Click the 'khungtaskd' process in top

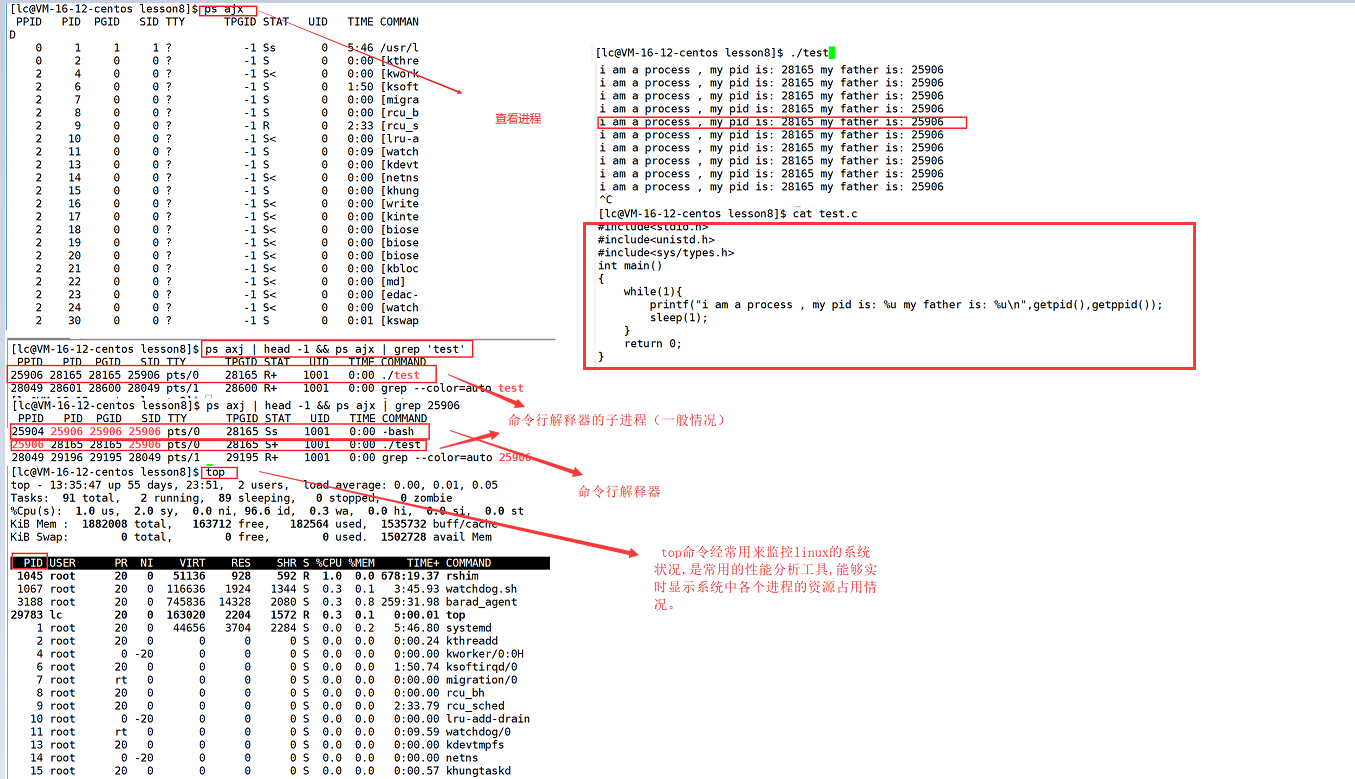click(x=479, y=771)
